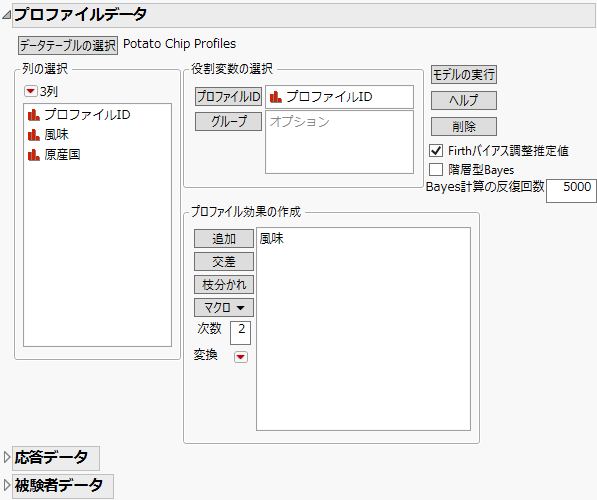Enable the 階層型Bayes checkbox
Screen dimensions: 597x500
pos(436,169)
